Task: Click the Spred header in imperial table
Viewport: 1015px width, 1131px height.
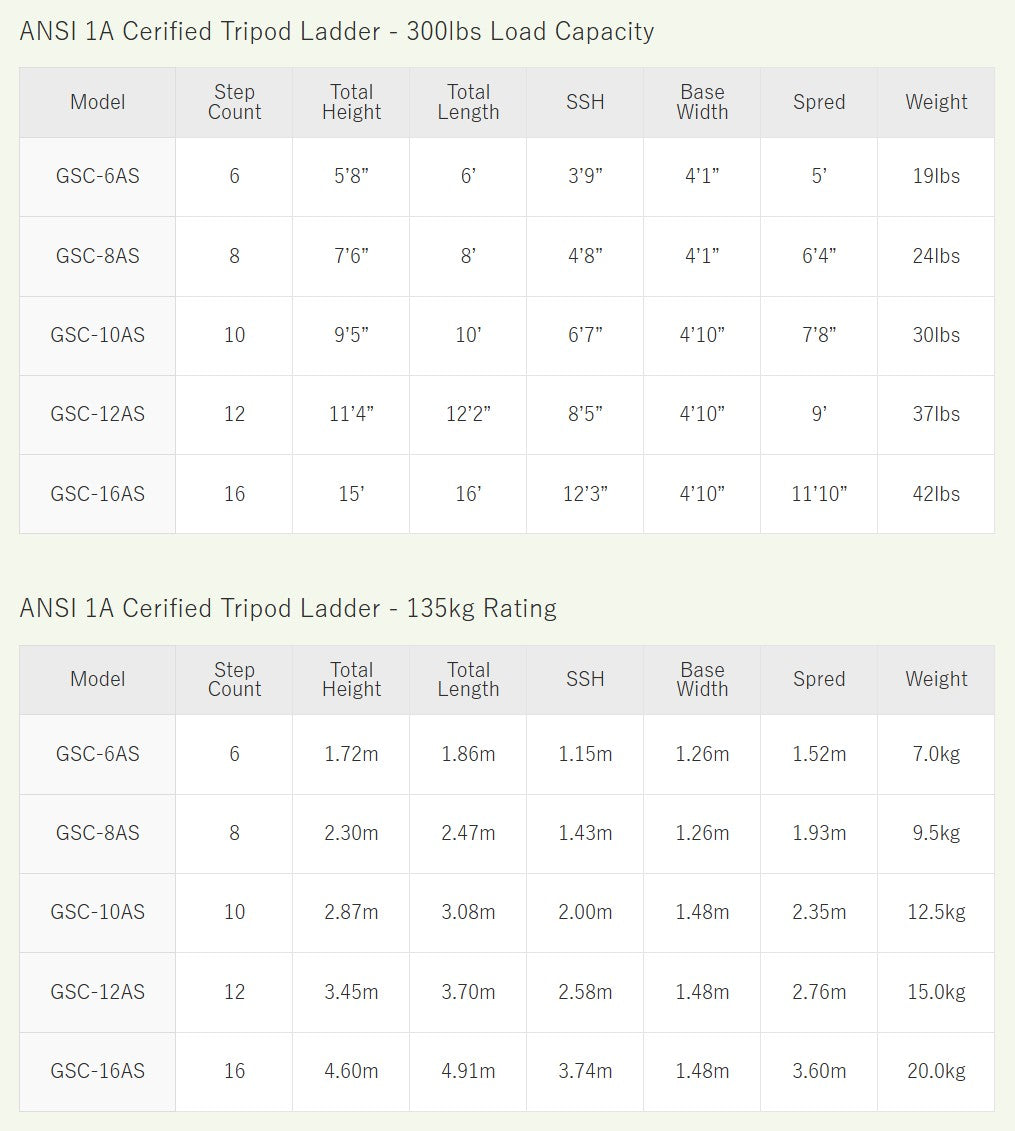Action: [x=819, y=102]
